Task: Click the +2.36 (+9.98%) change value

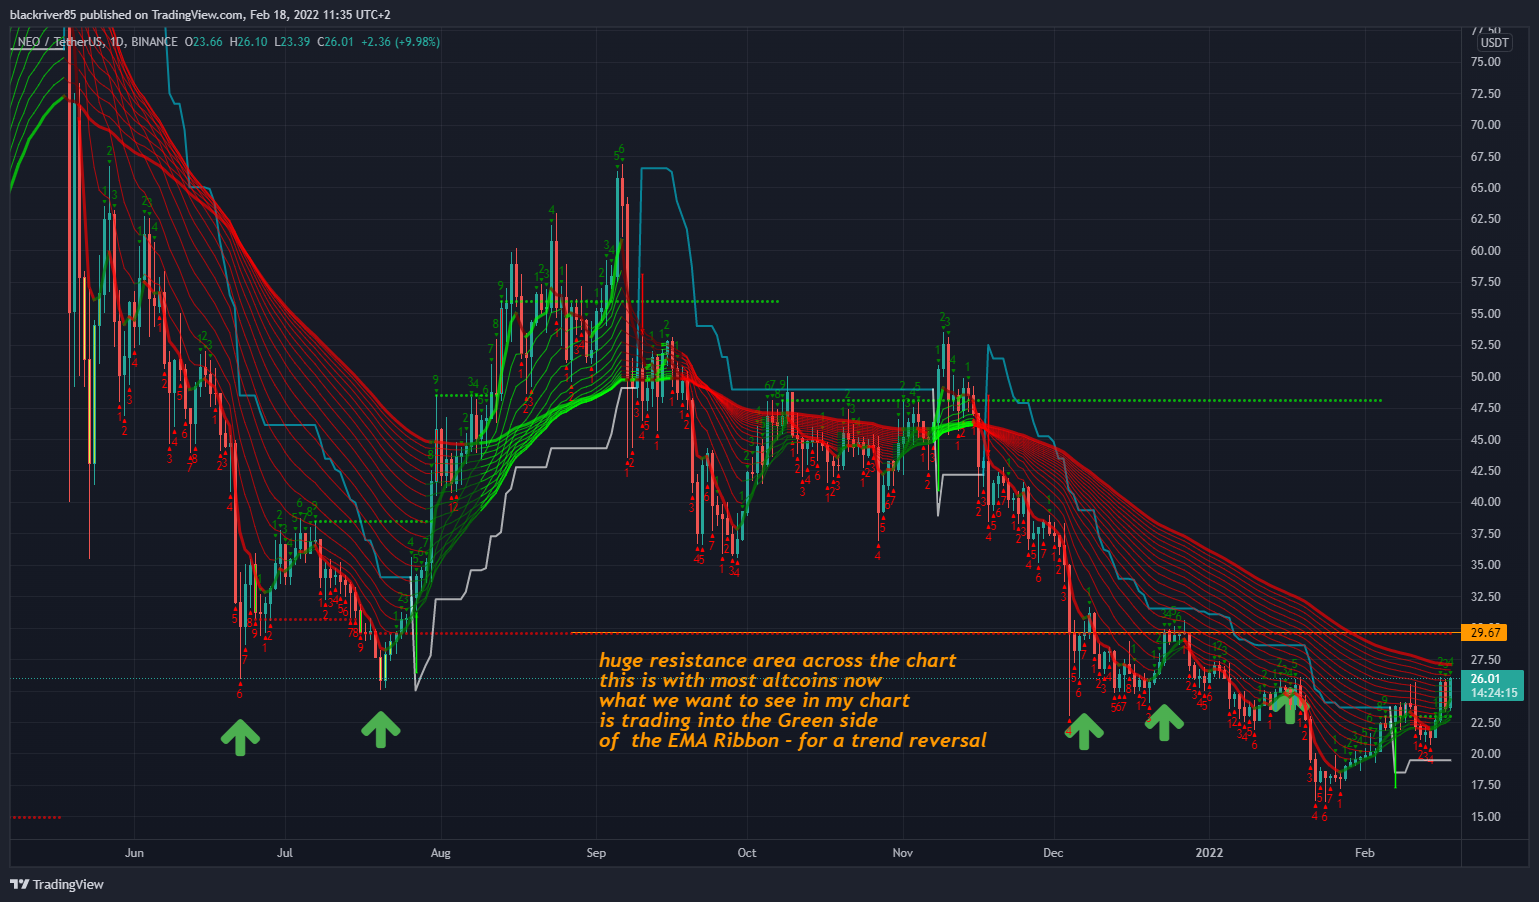Action: (x=401, y=42)
